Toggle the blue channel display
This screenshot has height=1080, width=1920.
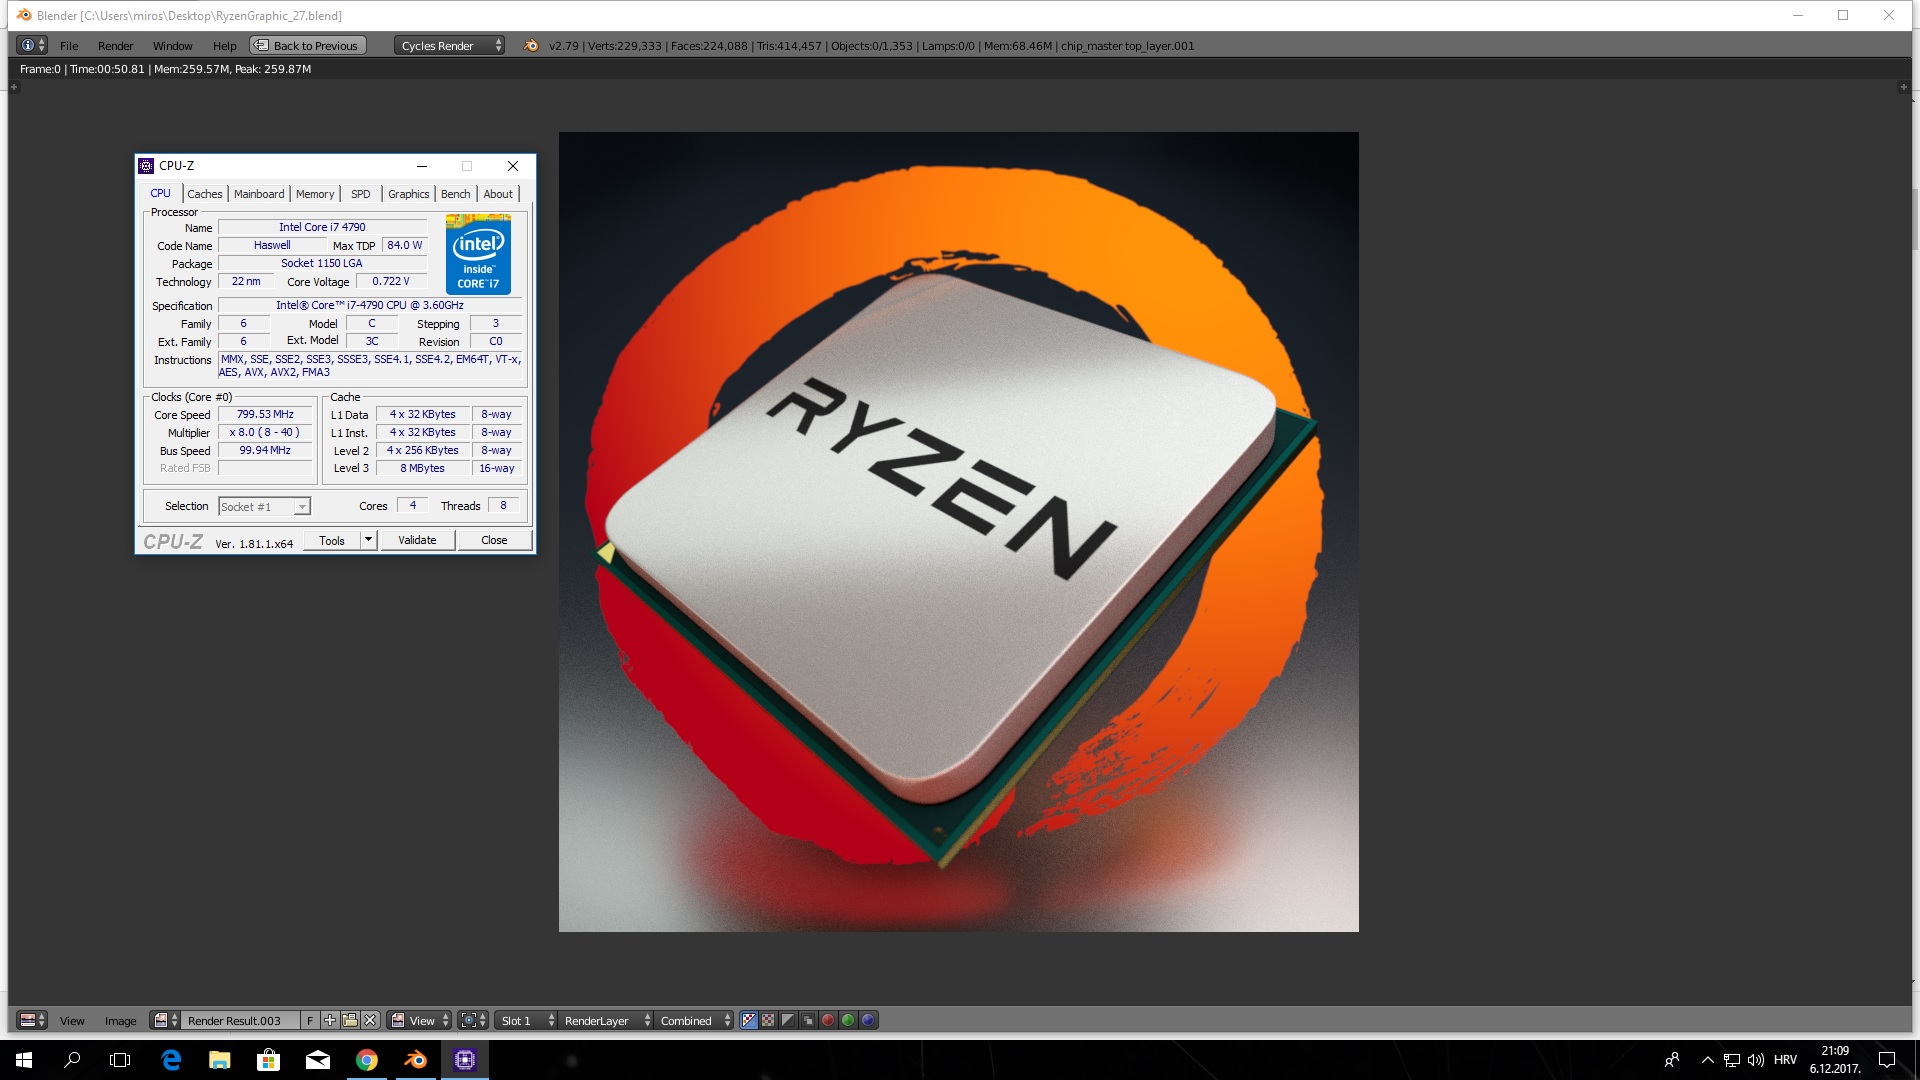[868, 1020]
